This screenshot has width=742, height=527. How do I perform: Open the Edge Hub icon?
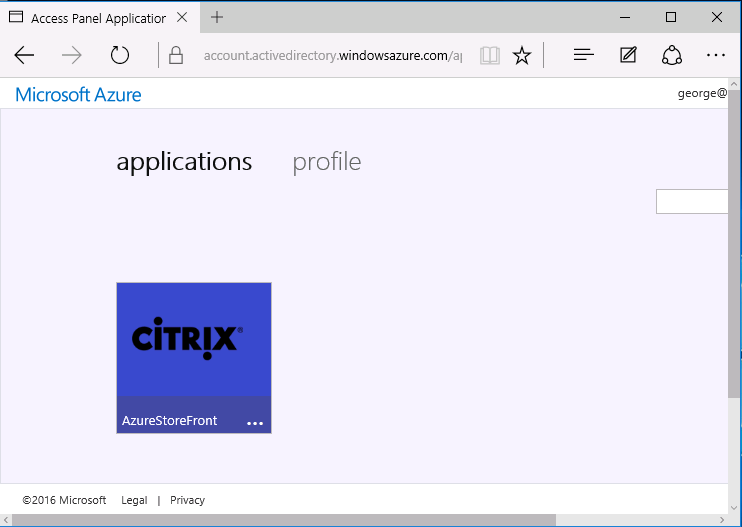coord(583,55)
